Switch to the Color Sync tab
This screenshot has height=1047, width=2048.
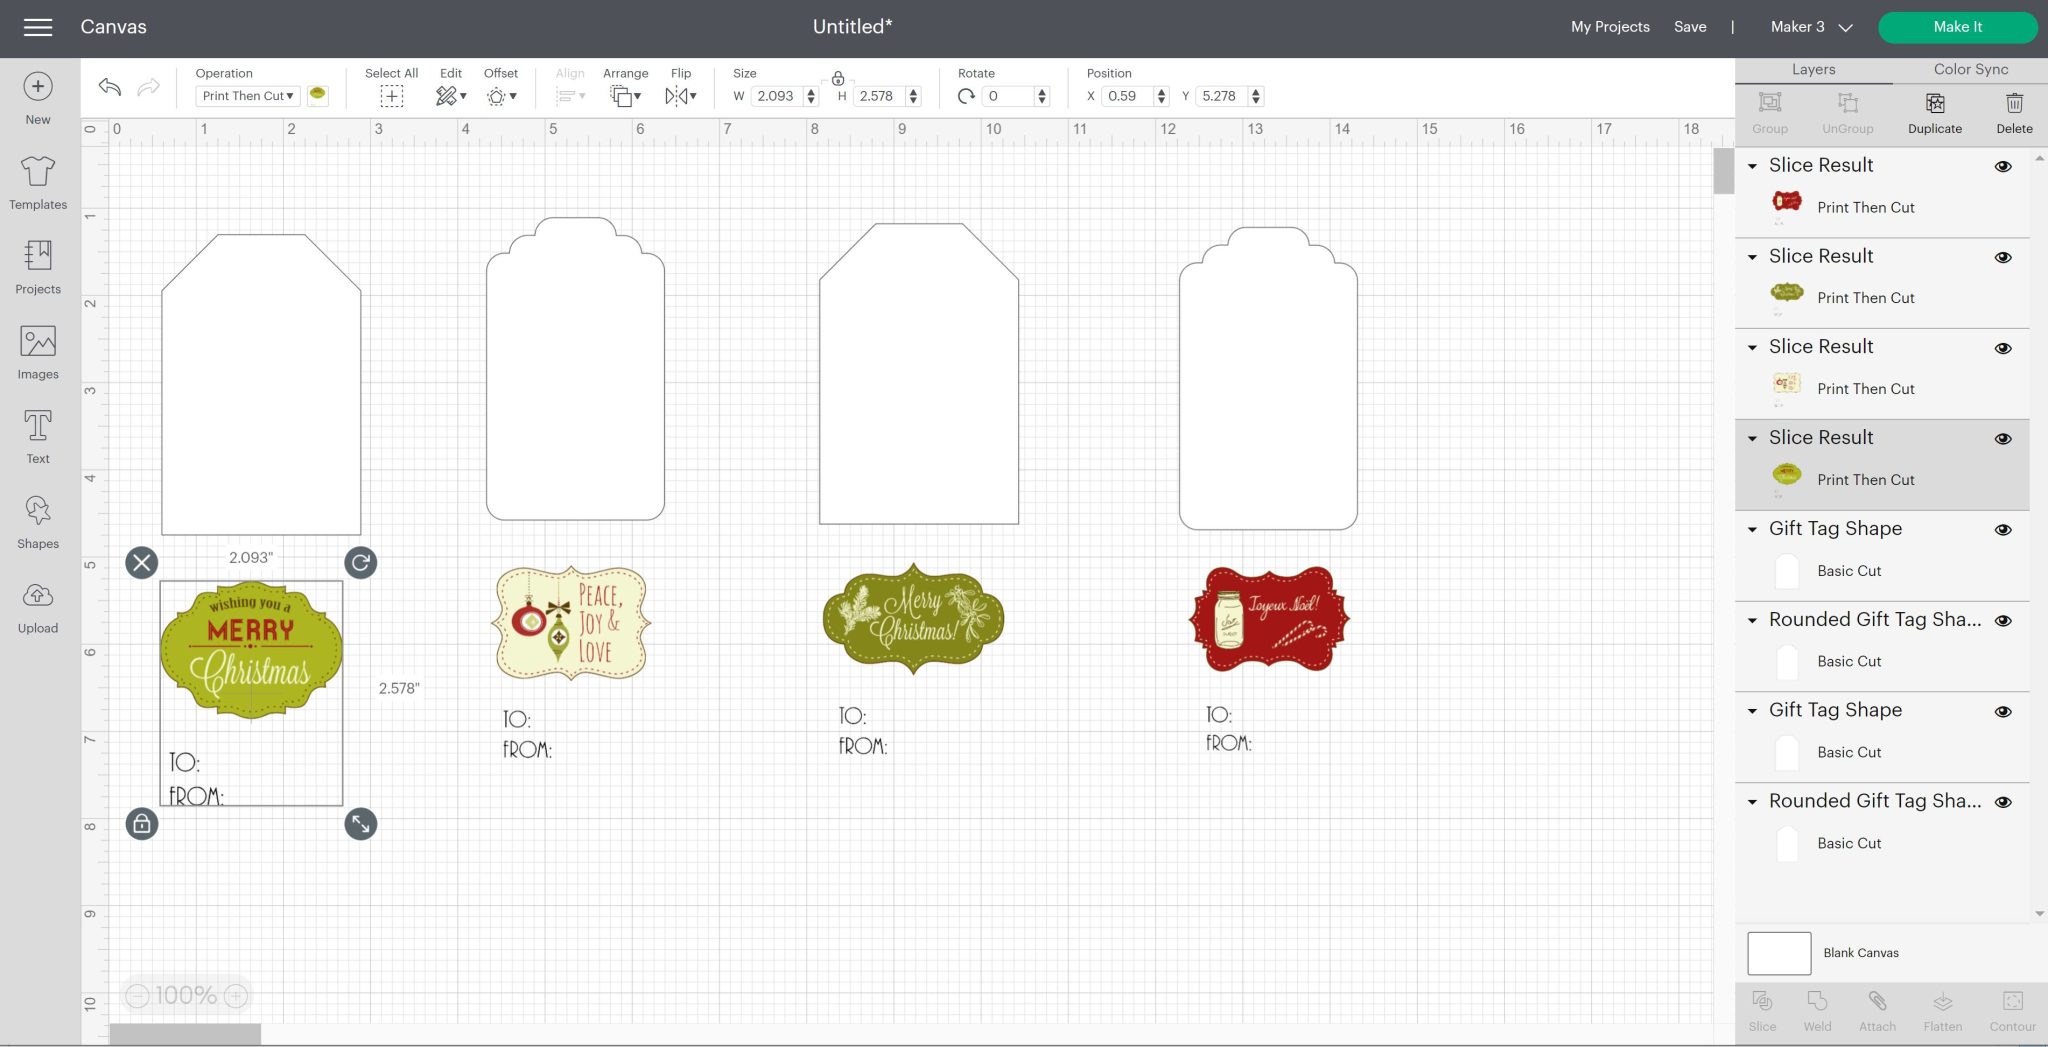1968,69
